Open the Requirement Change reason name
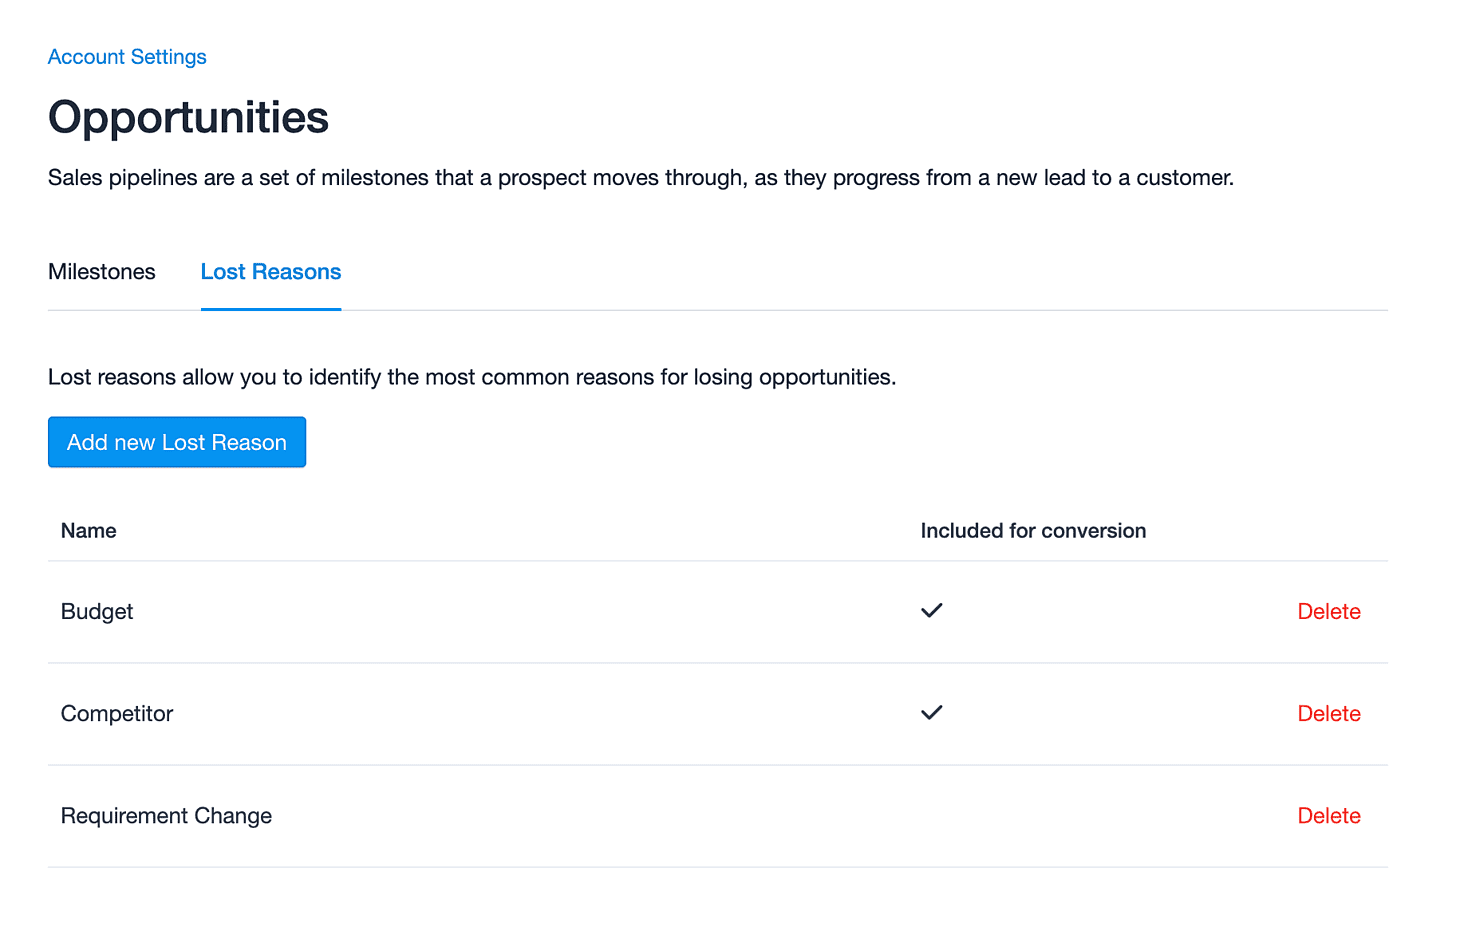1460x935 pixels. [166, 816]
